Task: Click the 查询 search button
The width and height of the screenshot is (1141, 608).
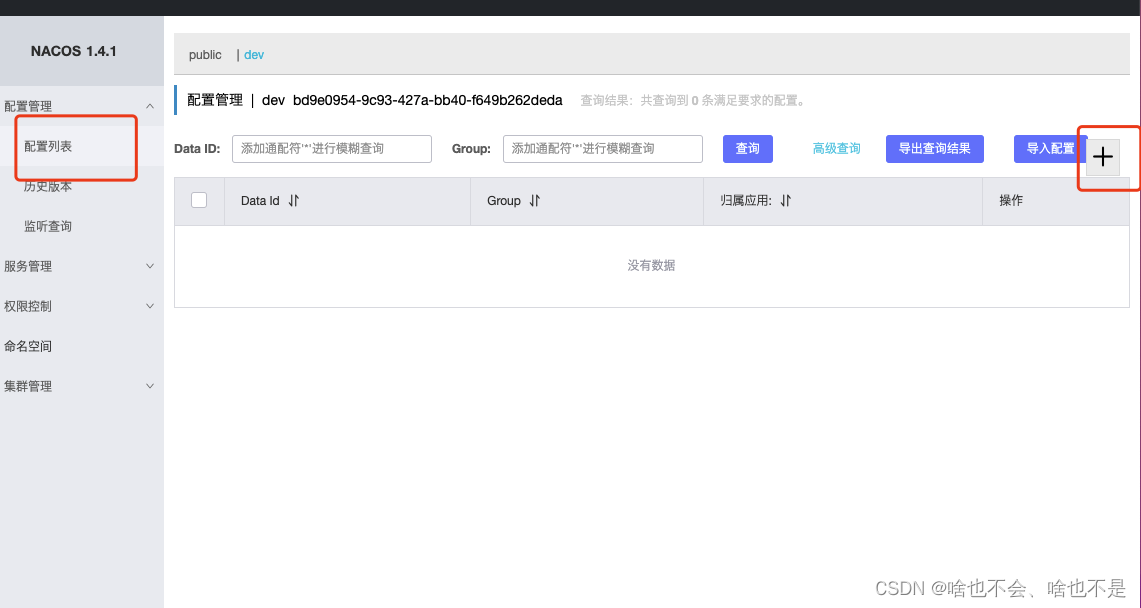Action: coord(747,148)
